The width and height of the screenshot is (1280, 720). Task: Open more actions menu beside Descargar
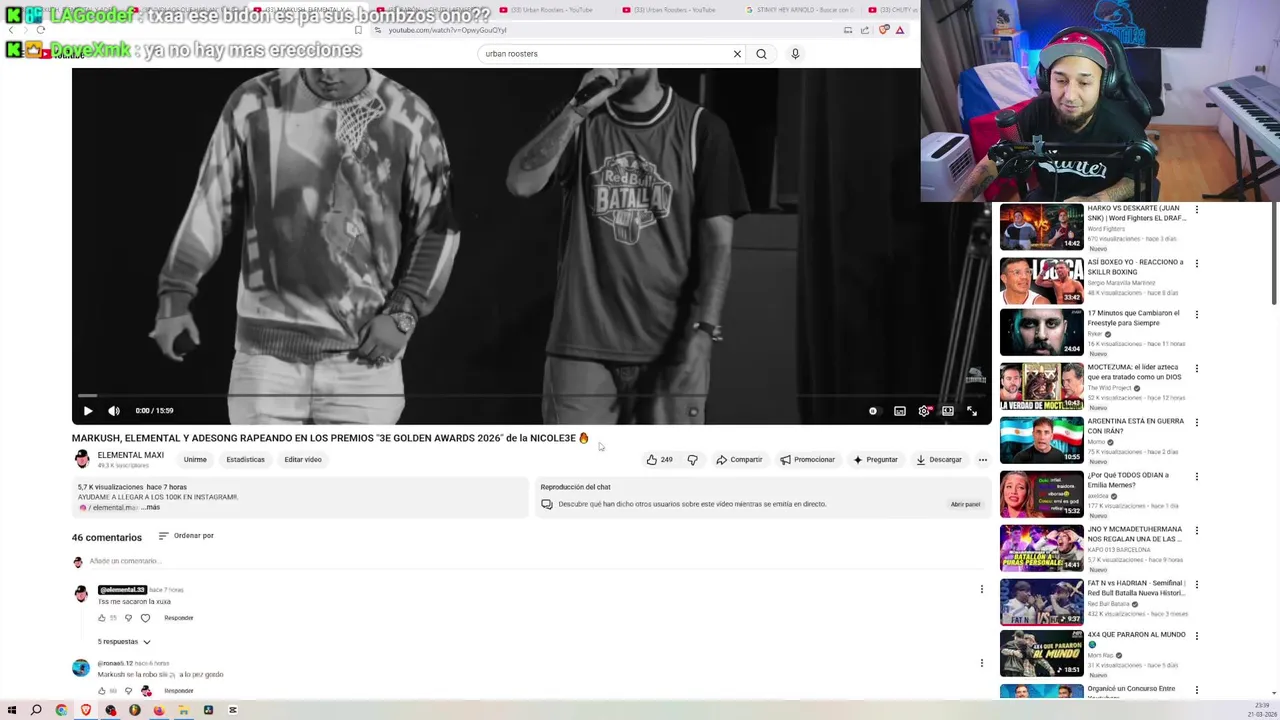point(983,460)
